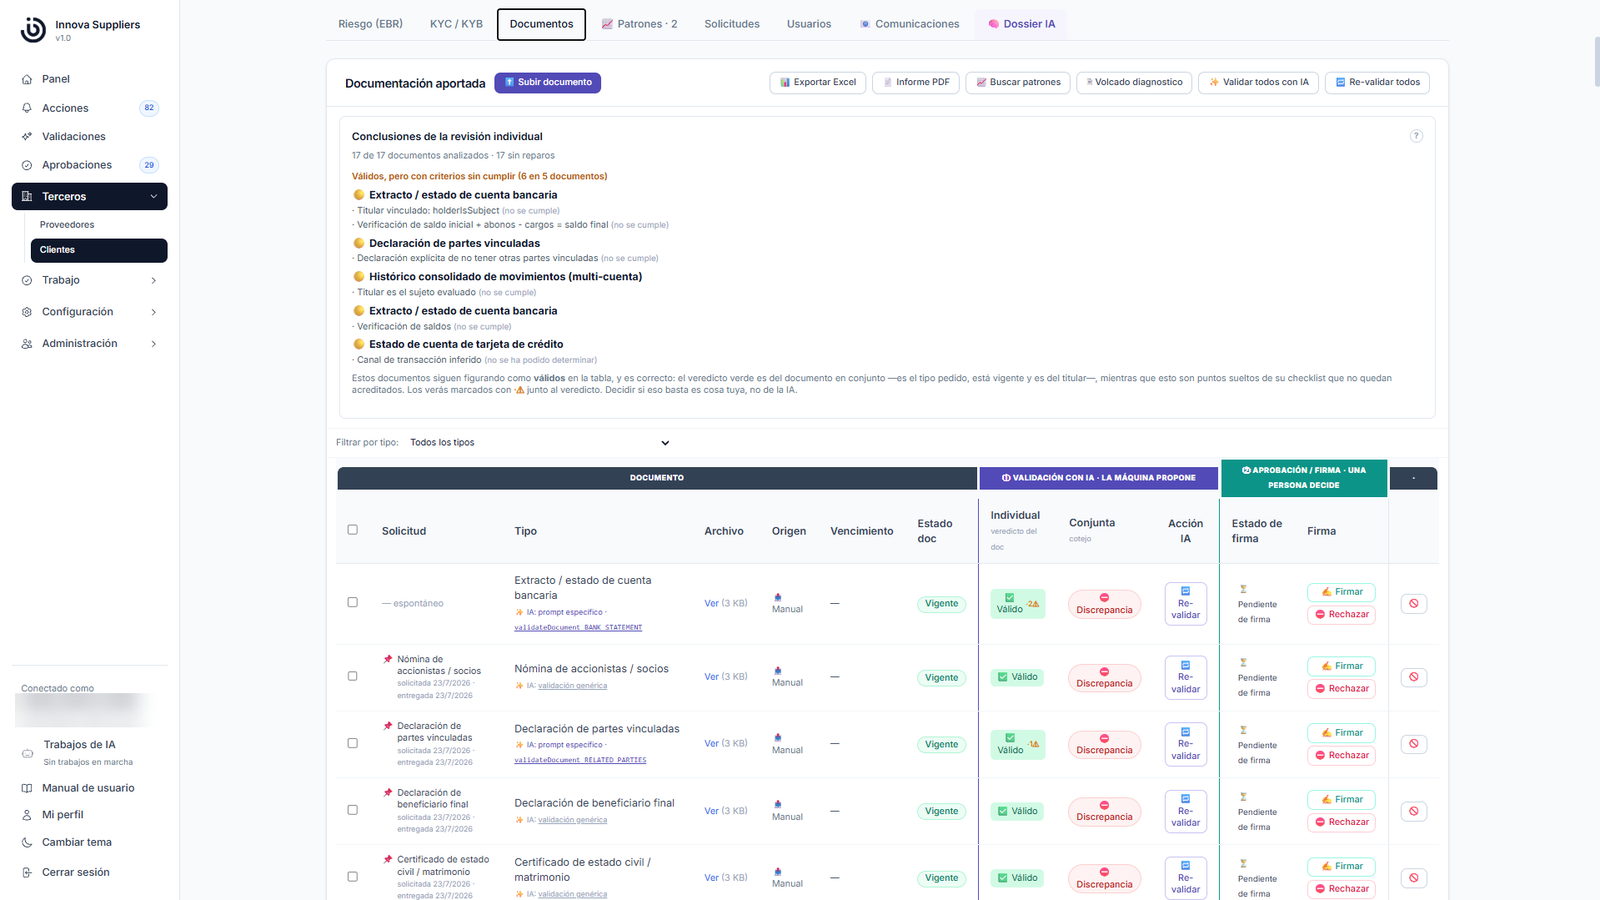The image size is (1600, 900).
Task: Check the box for the espontáneo document row
Action: click(x=352, y=603)
